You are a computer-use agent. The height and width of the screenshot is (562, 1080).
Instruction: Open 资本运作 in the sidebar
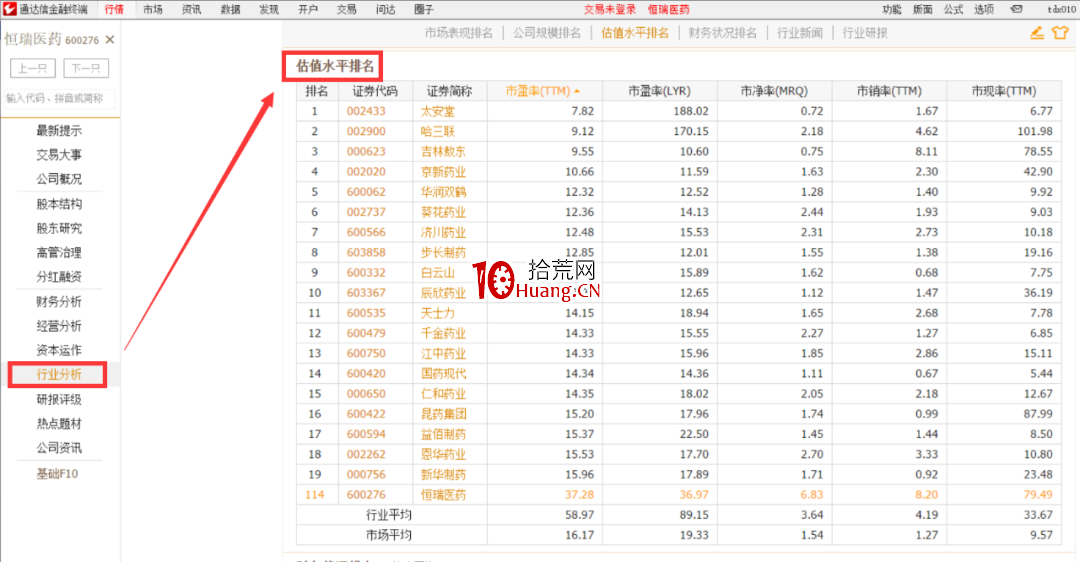[x=59, y=350]
